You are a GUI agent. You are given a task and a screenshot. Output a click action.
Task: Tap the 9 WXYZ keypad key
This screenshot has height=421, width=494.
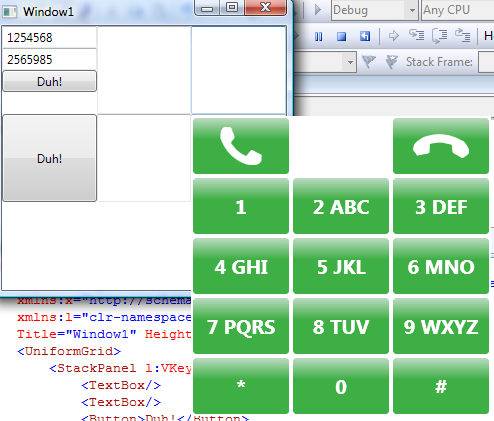click(x=441, y=326)
